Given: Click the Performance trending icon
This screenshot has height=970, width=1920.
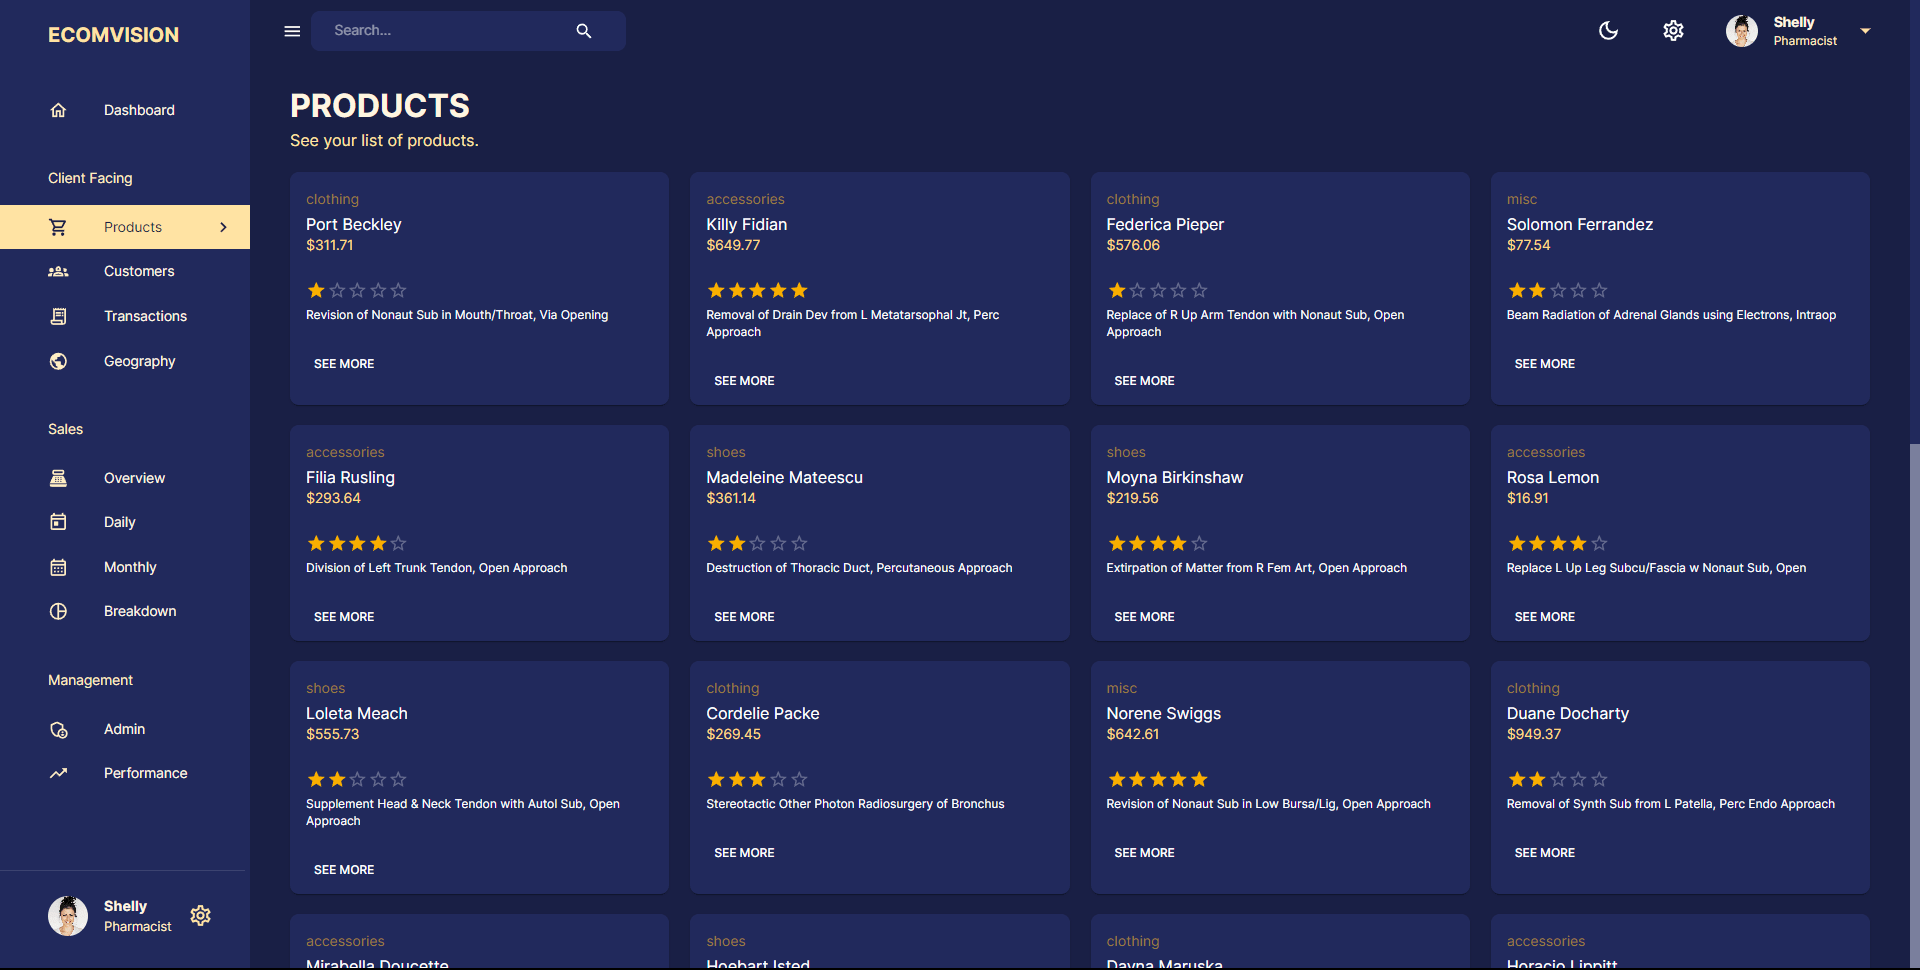Looking at the screenshot, I should [x=59, y=773].
